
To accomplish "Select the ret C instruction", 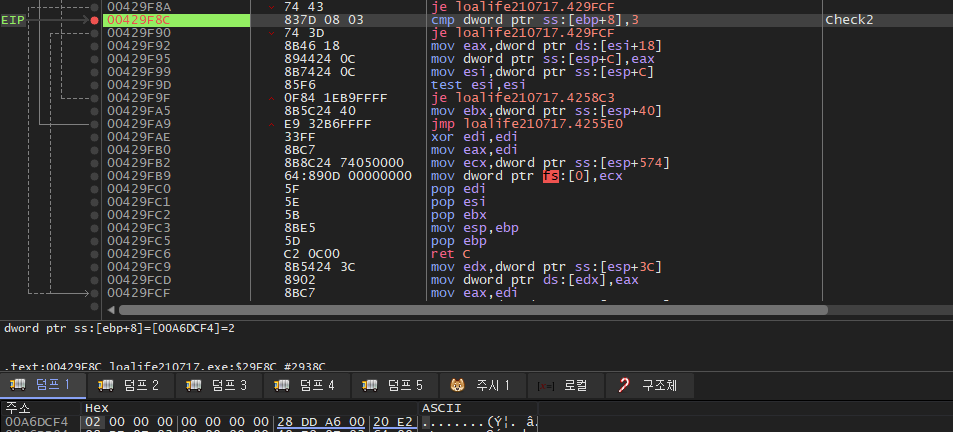I will click(x=450, y=254).
